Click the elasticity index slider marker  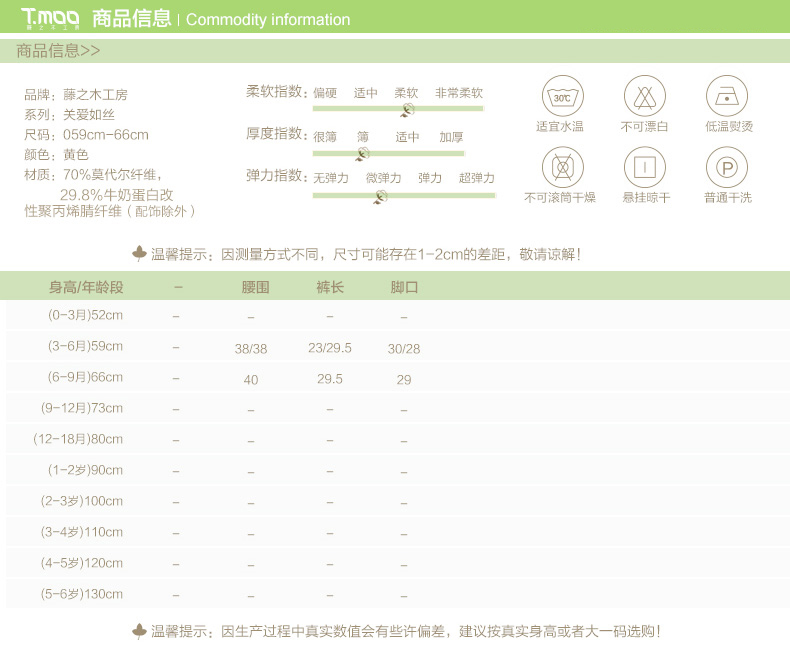381,197
